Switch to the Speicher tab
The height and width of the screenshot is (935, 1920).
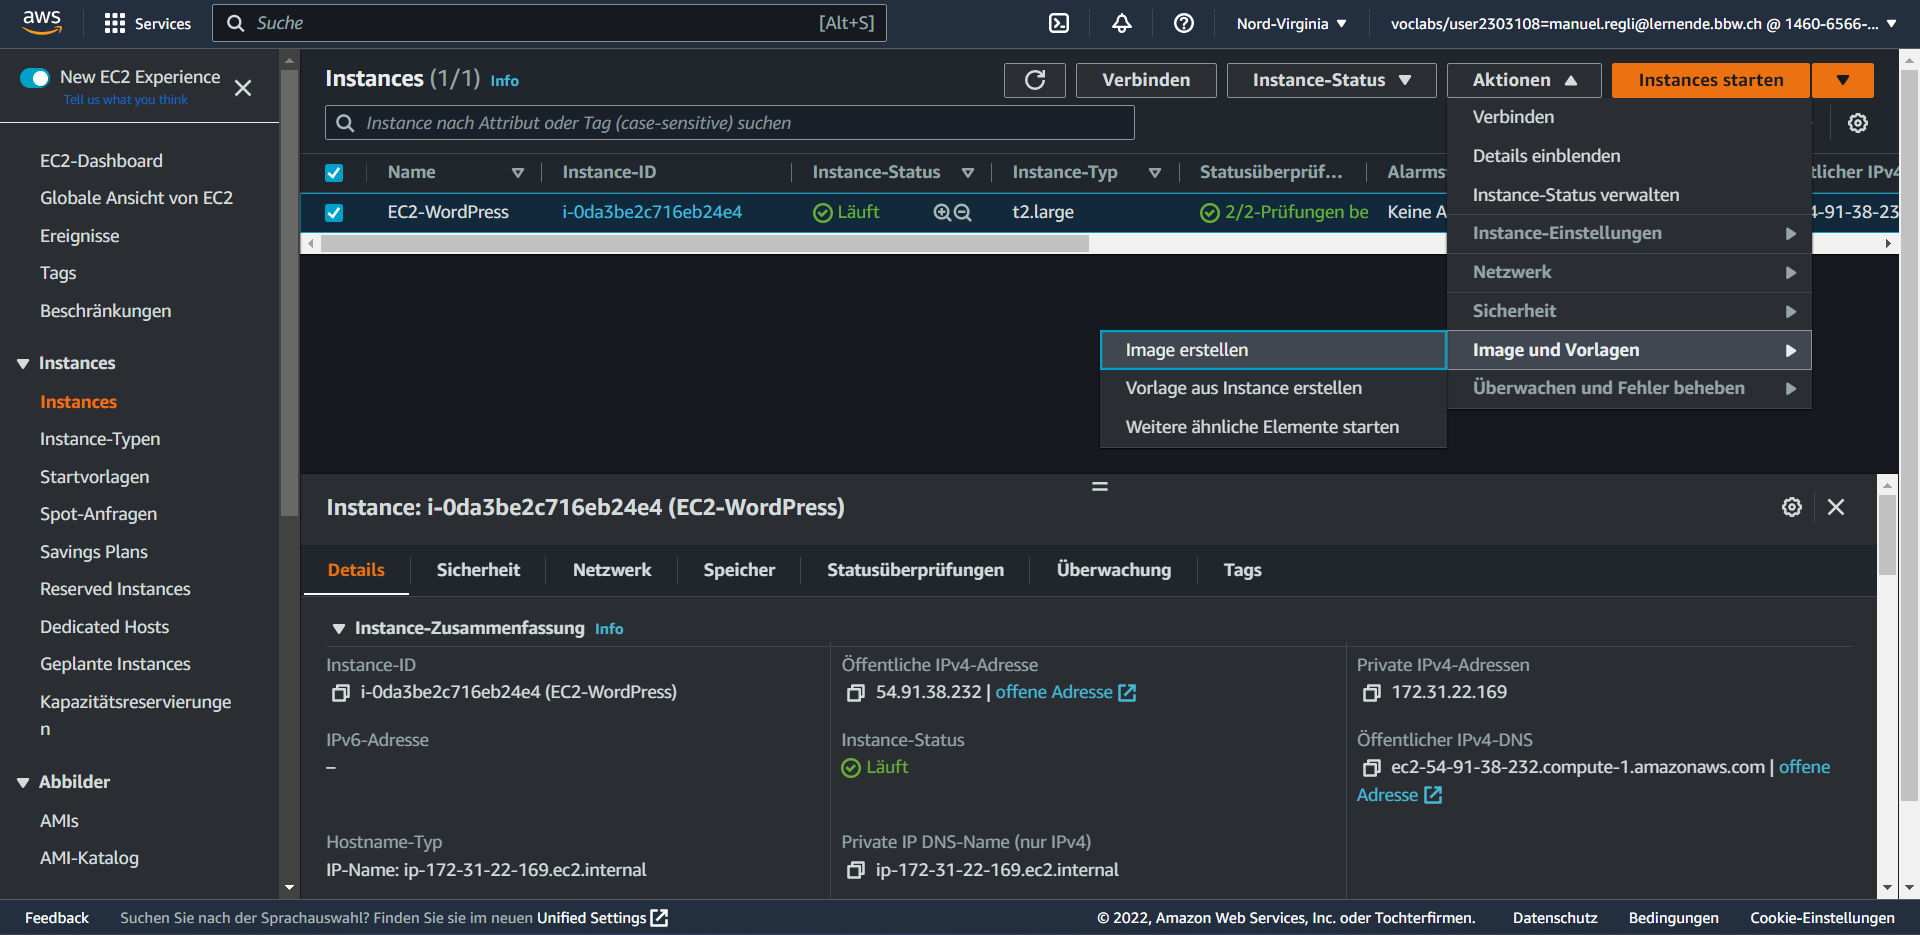point(739,570)
